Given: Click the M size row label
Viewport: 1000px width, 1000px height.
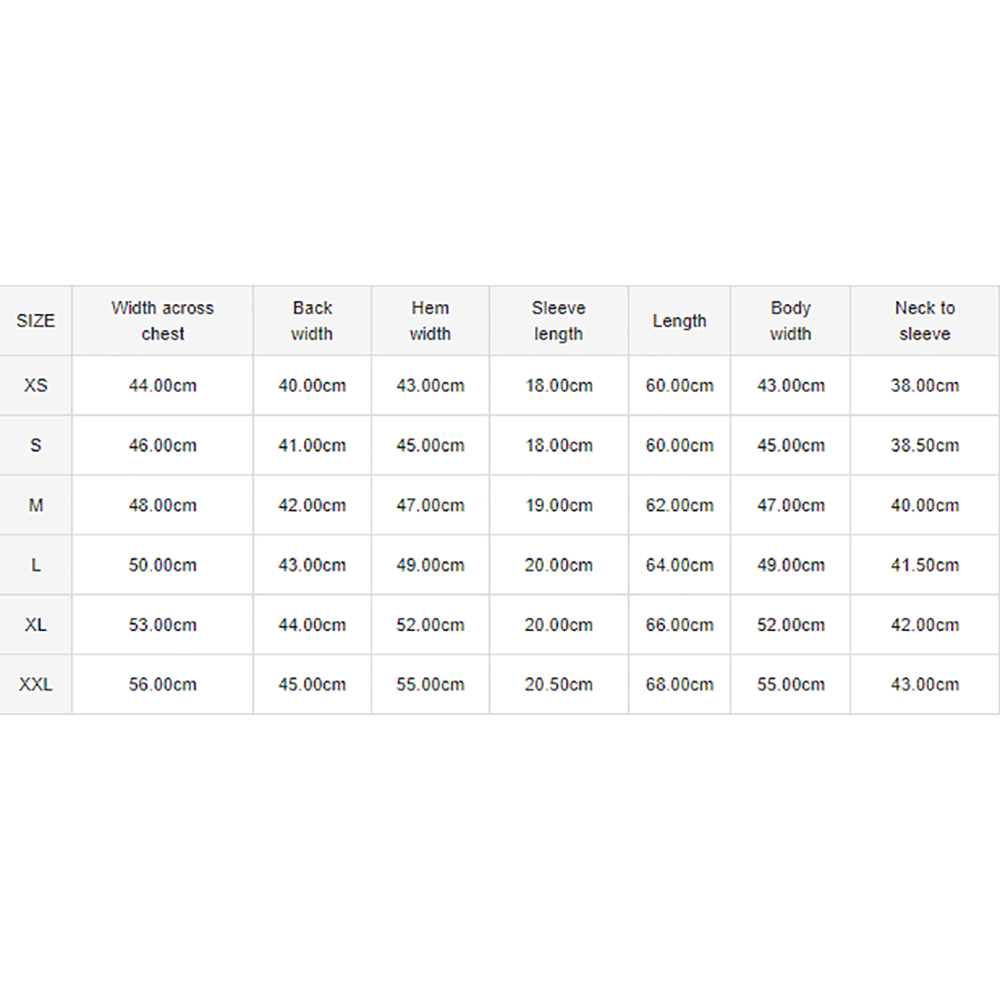Looking at the screenshot, I should (x=36, y=505).
